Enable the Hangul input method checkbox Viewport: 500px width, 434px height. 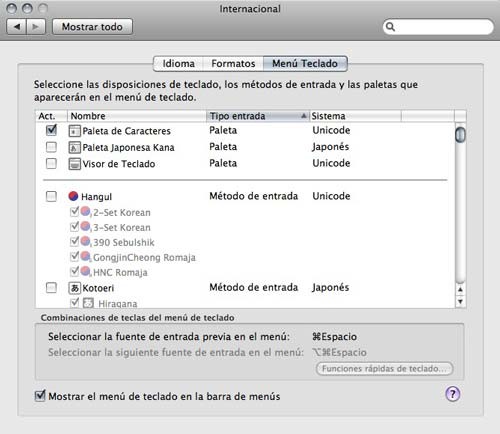point(51,196)
